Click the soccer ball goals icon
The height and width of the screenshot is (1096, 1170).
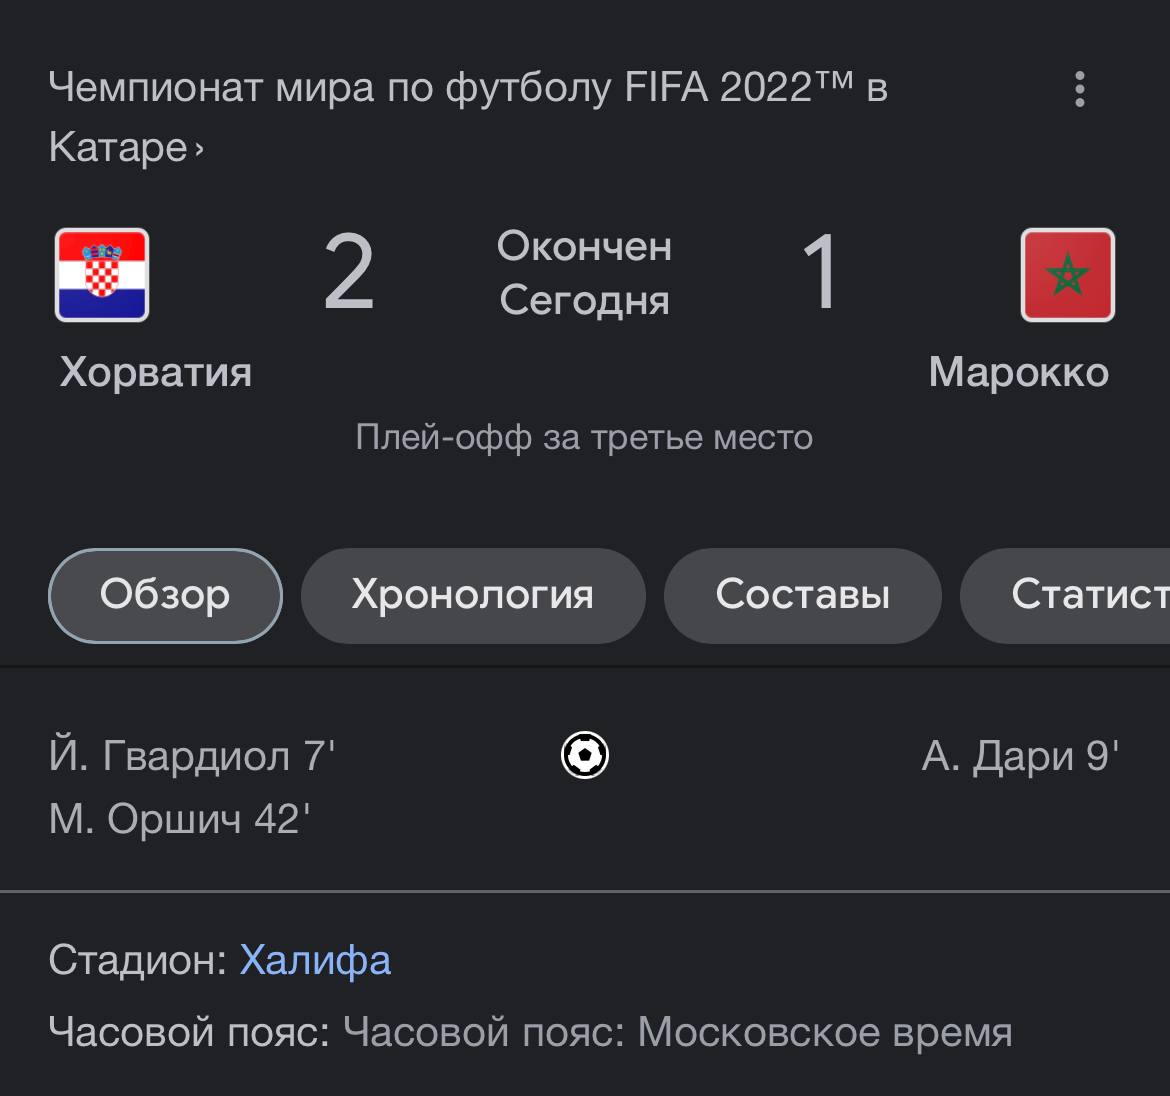click(585, 755)
